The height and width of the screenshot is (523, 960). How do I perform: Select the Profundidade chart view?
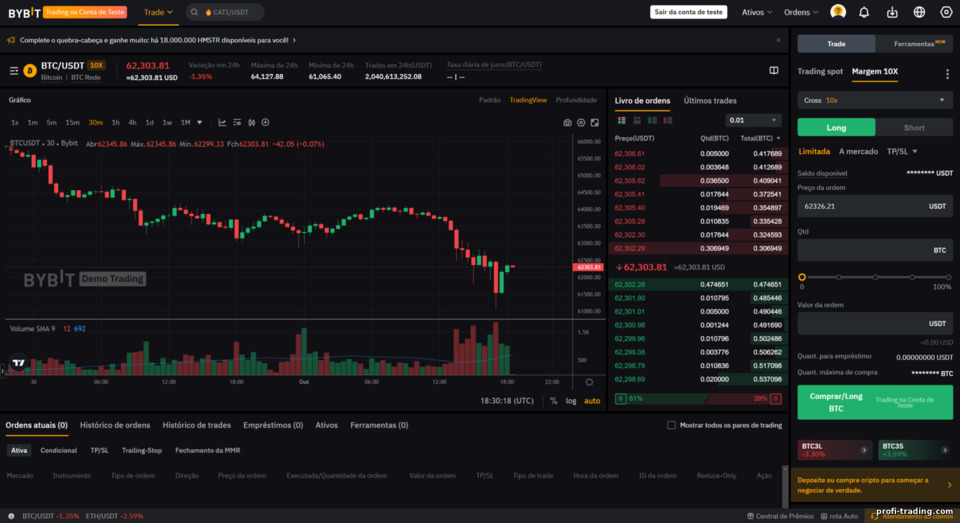[576, 100]
